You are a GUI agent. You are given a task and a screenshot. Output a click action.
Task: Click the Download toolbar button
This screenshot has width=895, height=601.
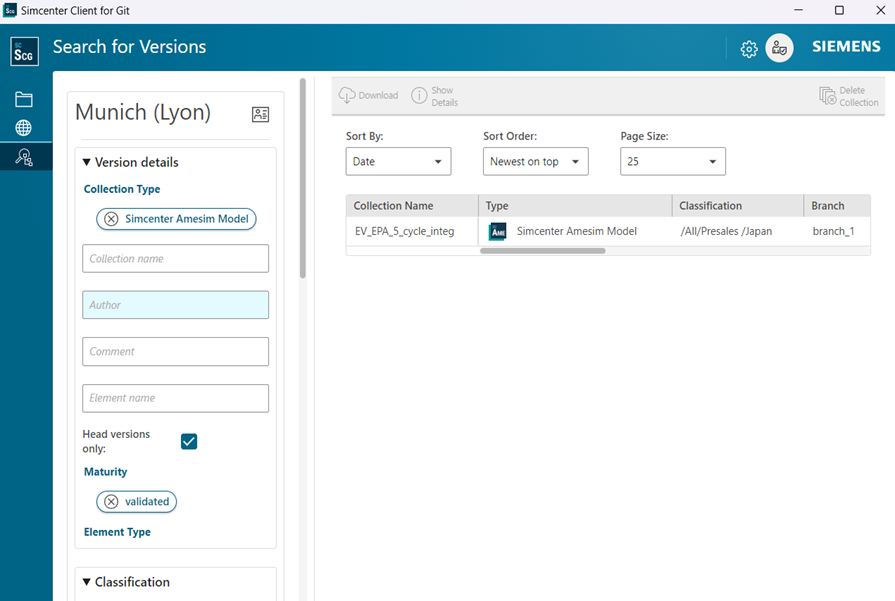369,95
